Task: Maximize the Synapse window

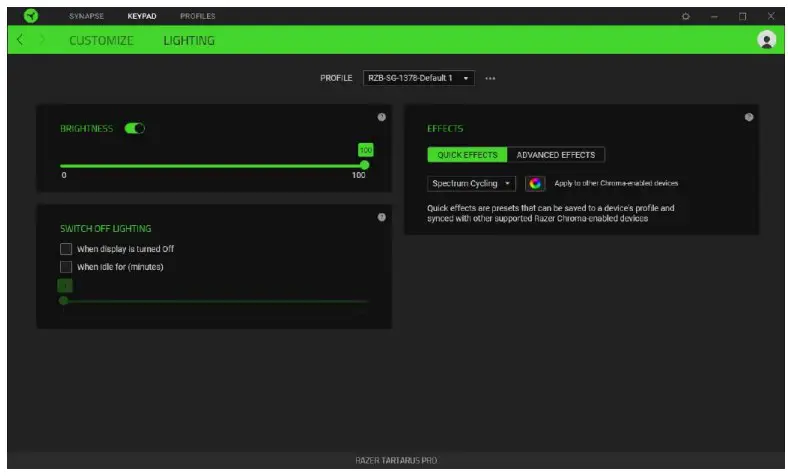Action: click(x=742, y=17)
